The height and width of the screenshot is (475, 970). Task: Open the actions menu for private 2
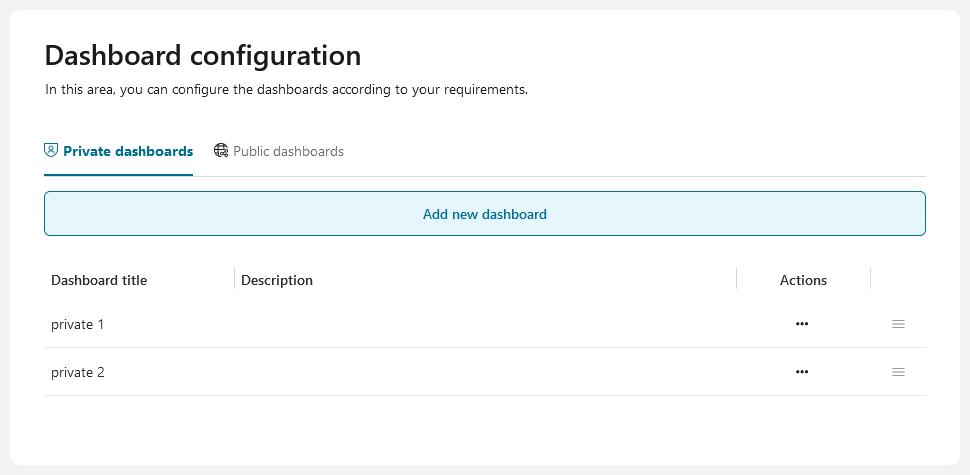(801, 372)
